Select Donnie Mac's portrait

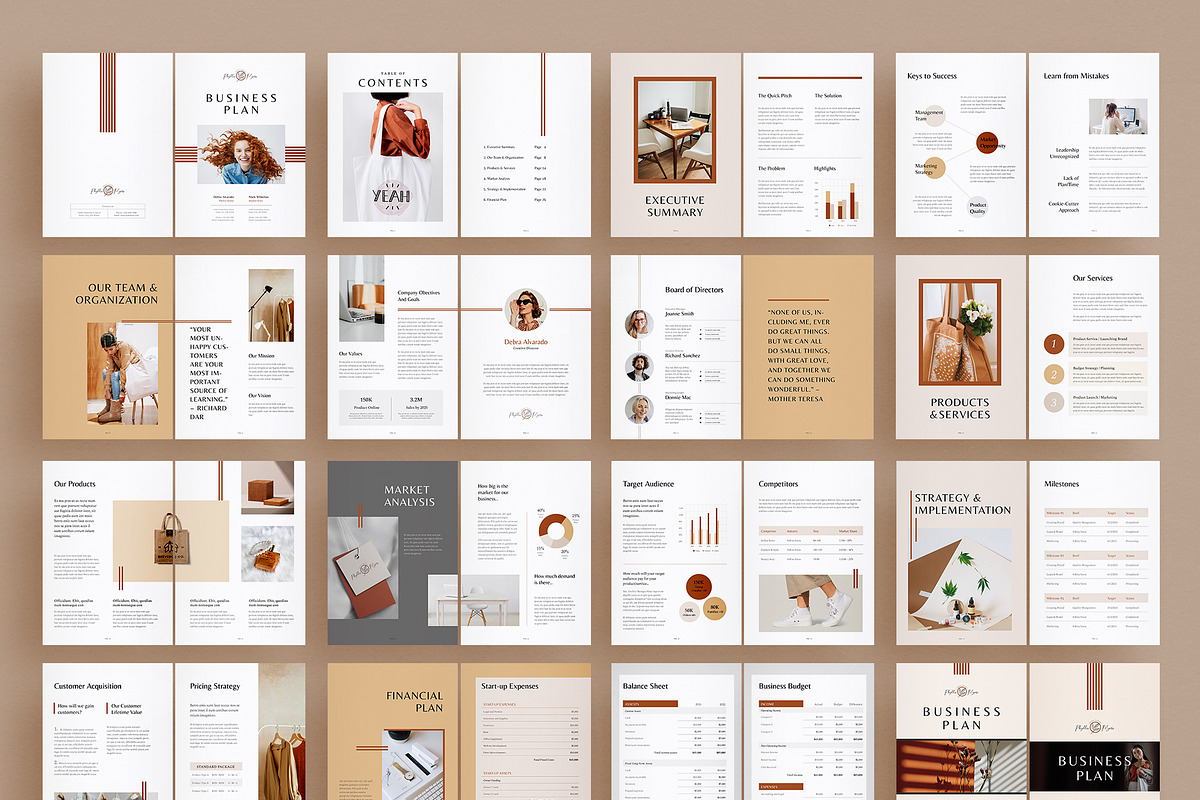click(x=640, y=409)
